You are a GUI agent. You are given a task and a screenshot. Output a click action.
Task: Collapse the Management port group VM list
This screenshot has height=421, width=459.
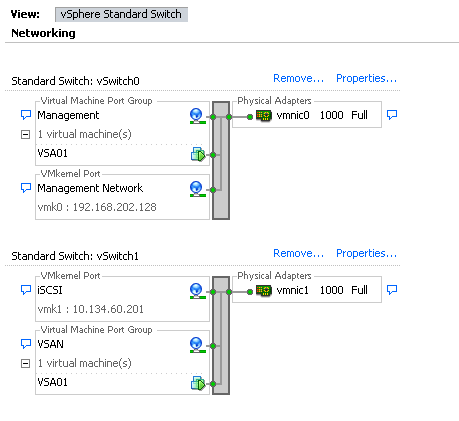coord(25,135)
